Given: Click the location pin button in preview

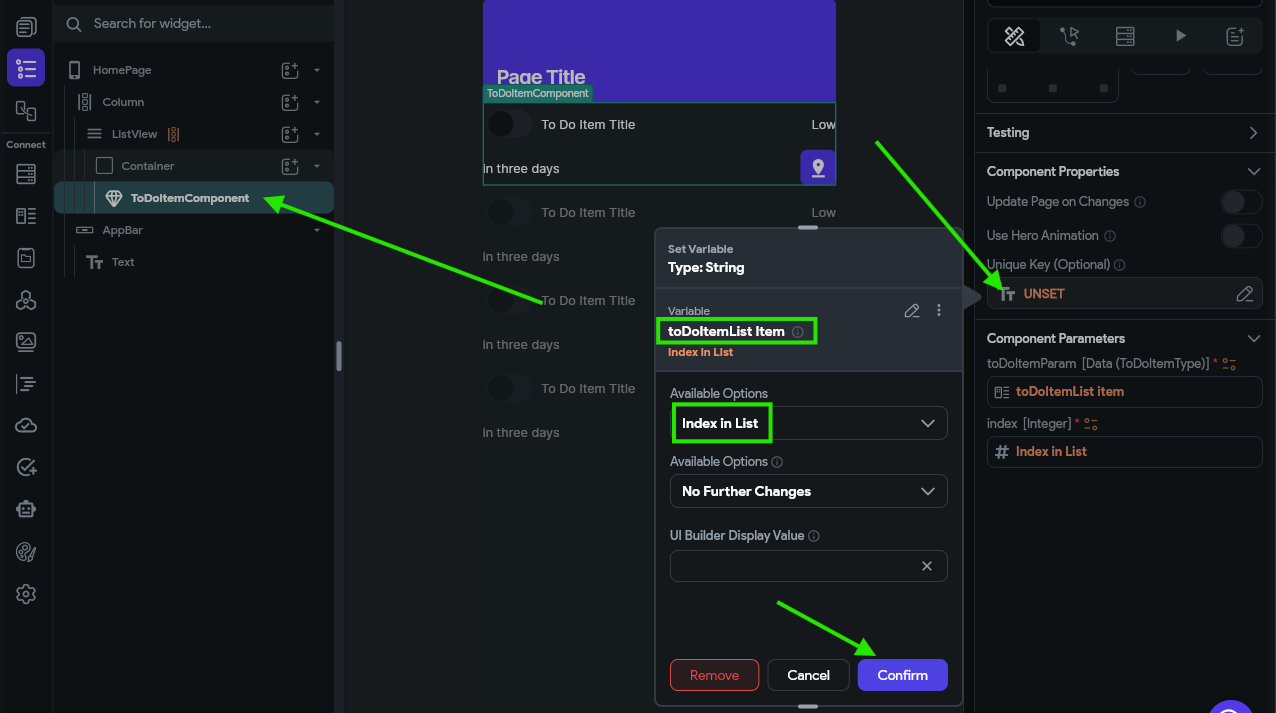Looking at the screenshot, I should pyautogui.click(x=818, y=168).
